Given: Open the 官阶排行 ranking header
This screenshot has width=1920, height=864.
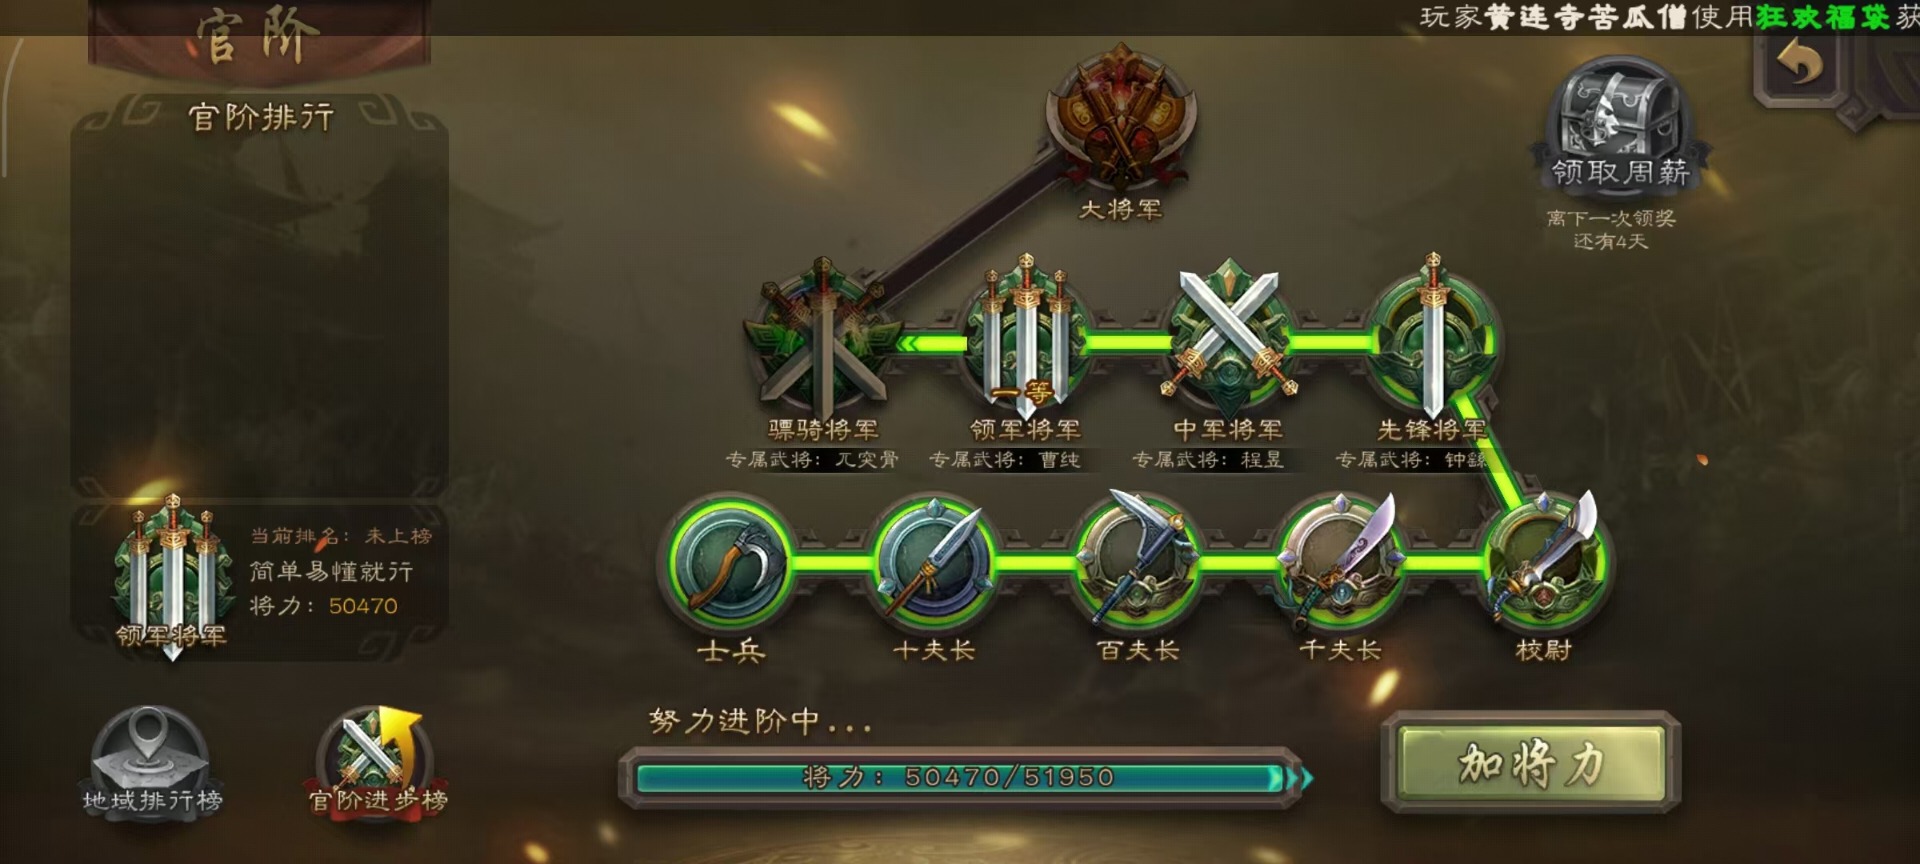Looking at the screenshot, I should coord(261,118).
